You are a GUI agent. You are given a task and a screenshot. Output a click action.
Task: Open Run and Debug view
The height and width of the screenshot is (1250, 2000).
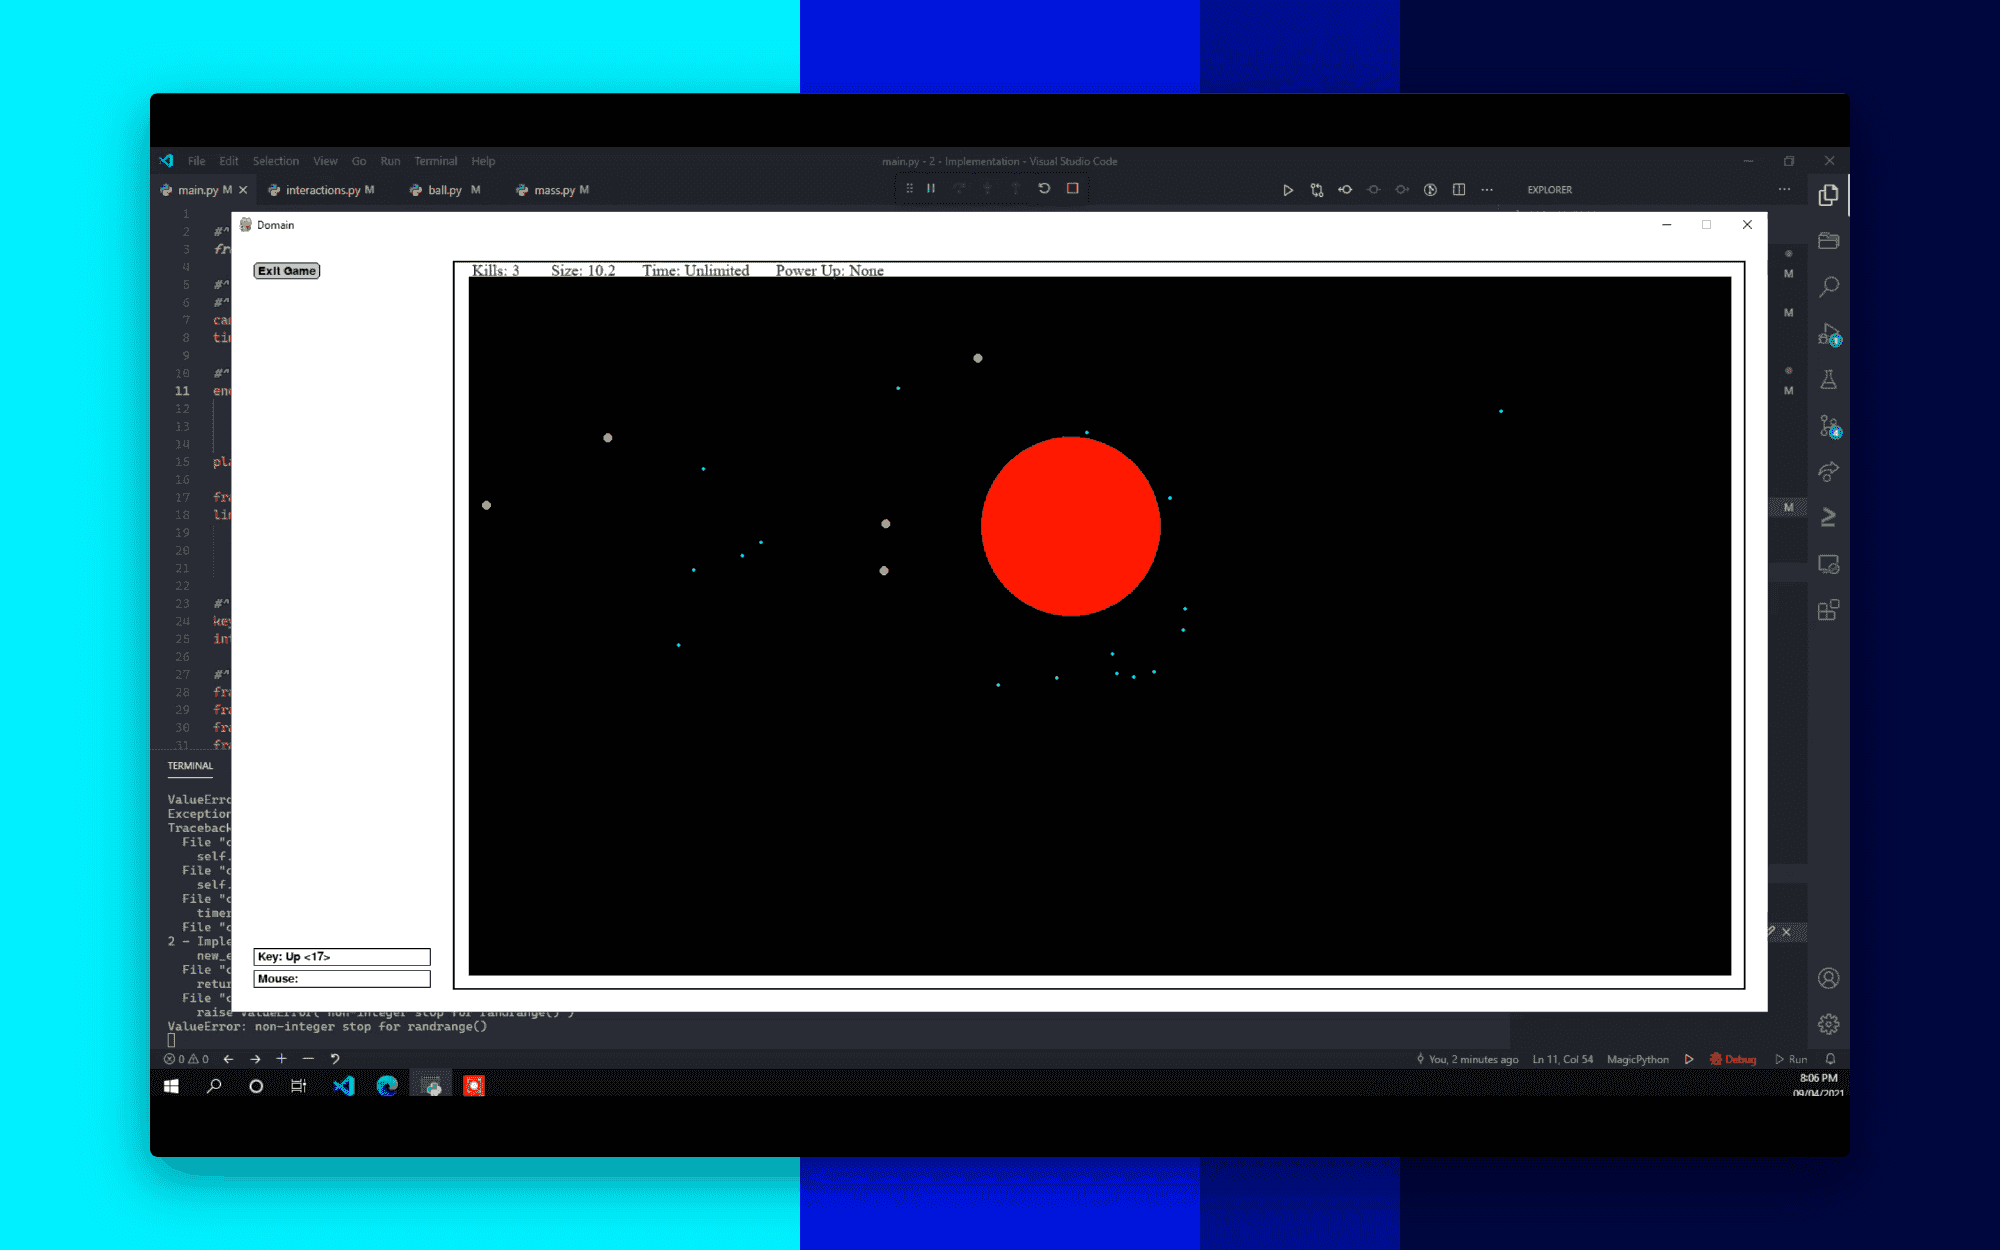(x=1828, y=334)
